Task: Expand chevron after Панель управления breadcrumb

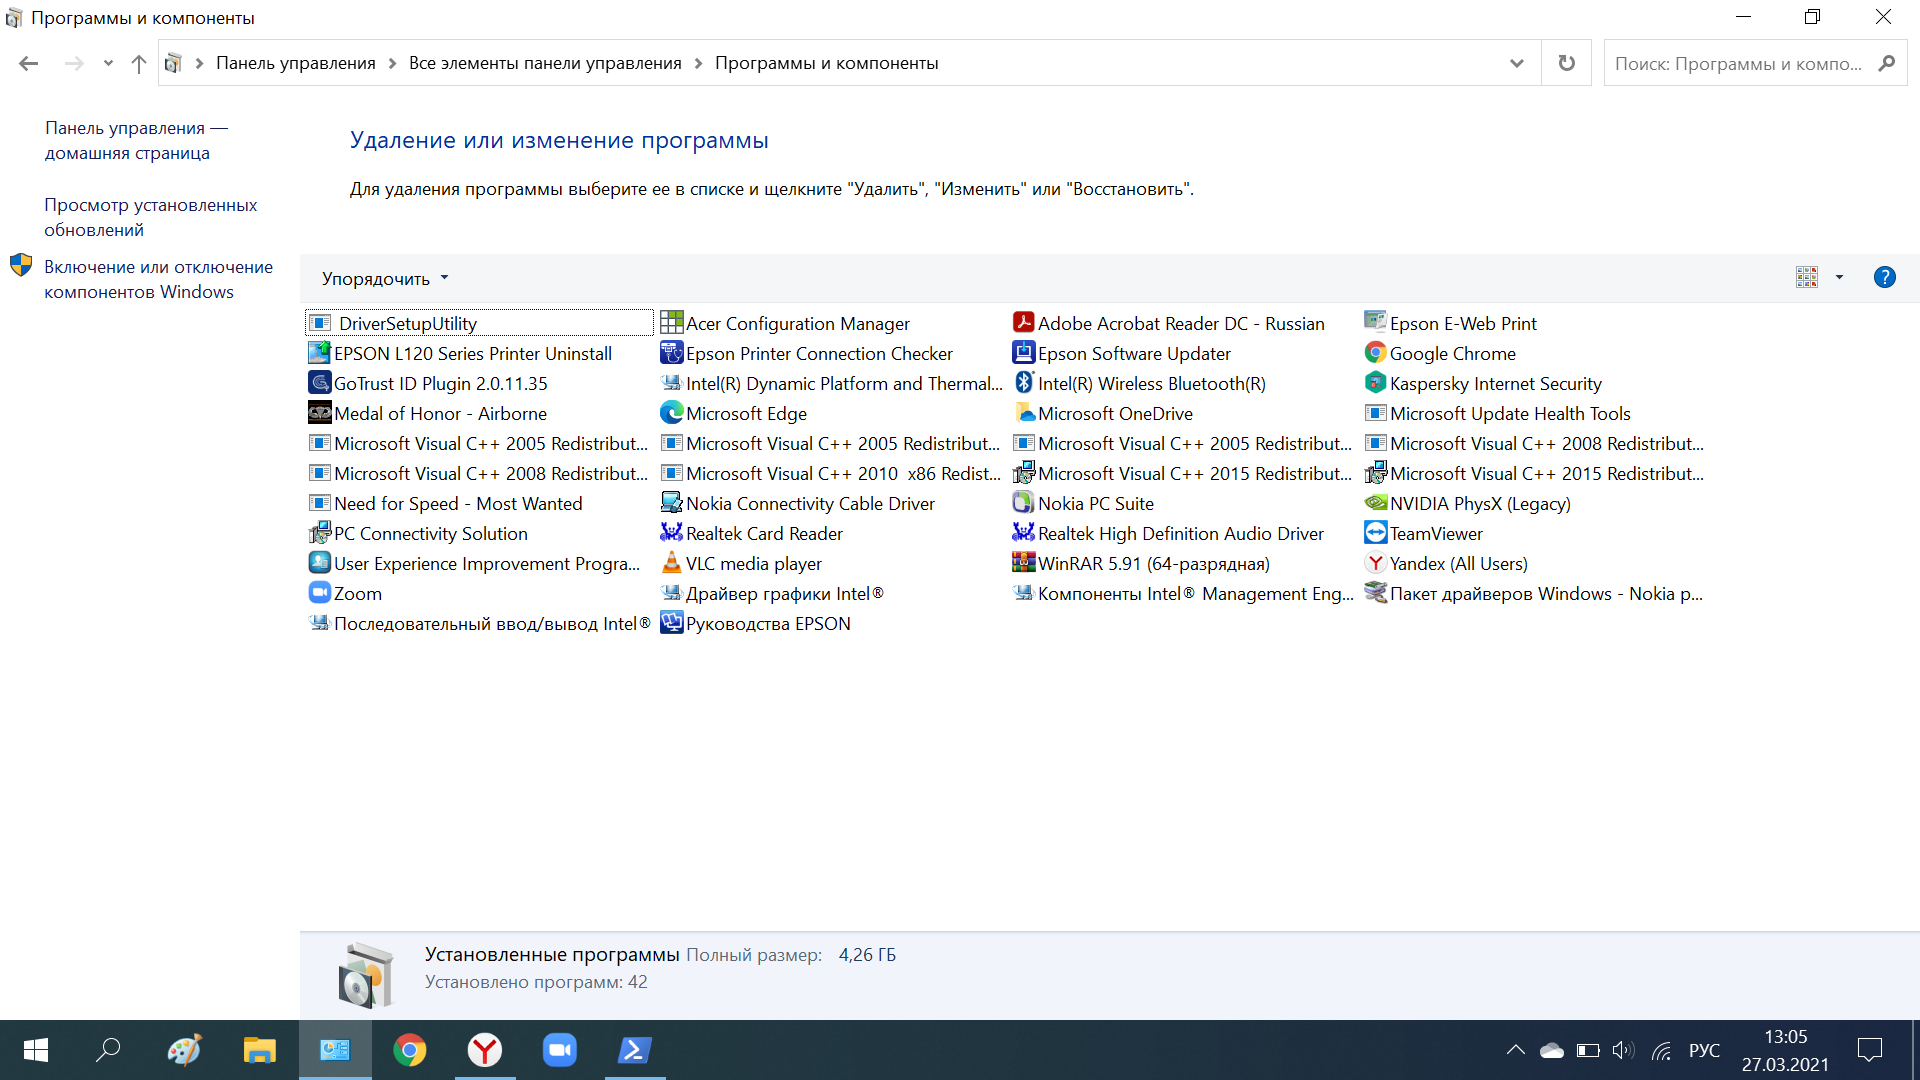Action: point(392,63)
